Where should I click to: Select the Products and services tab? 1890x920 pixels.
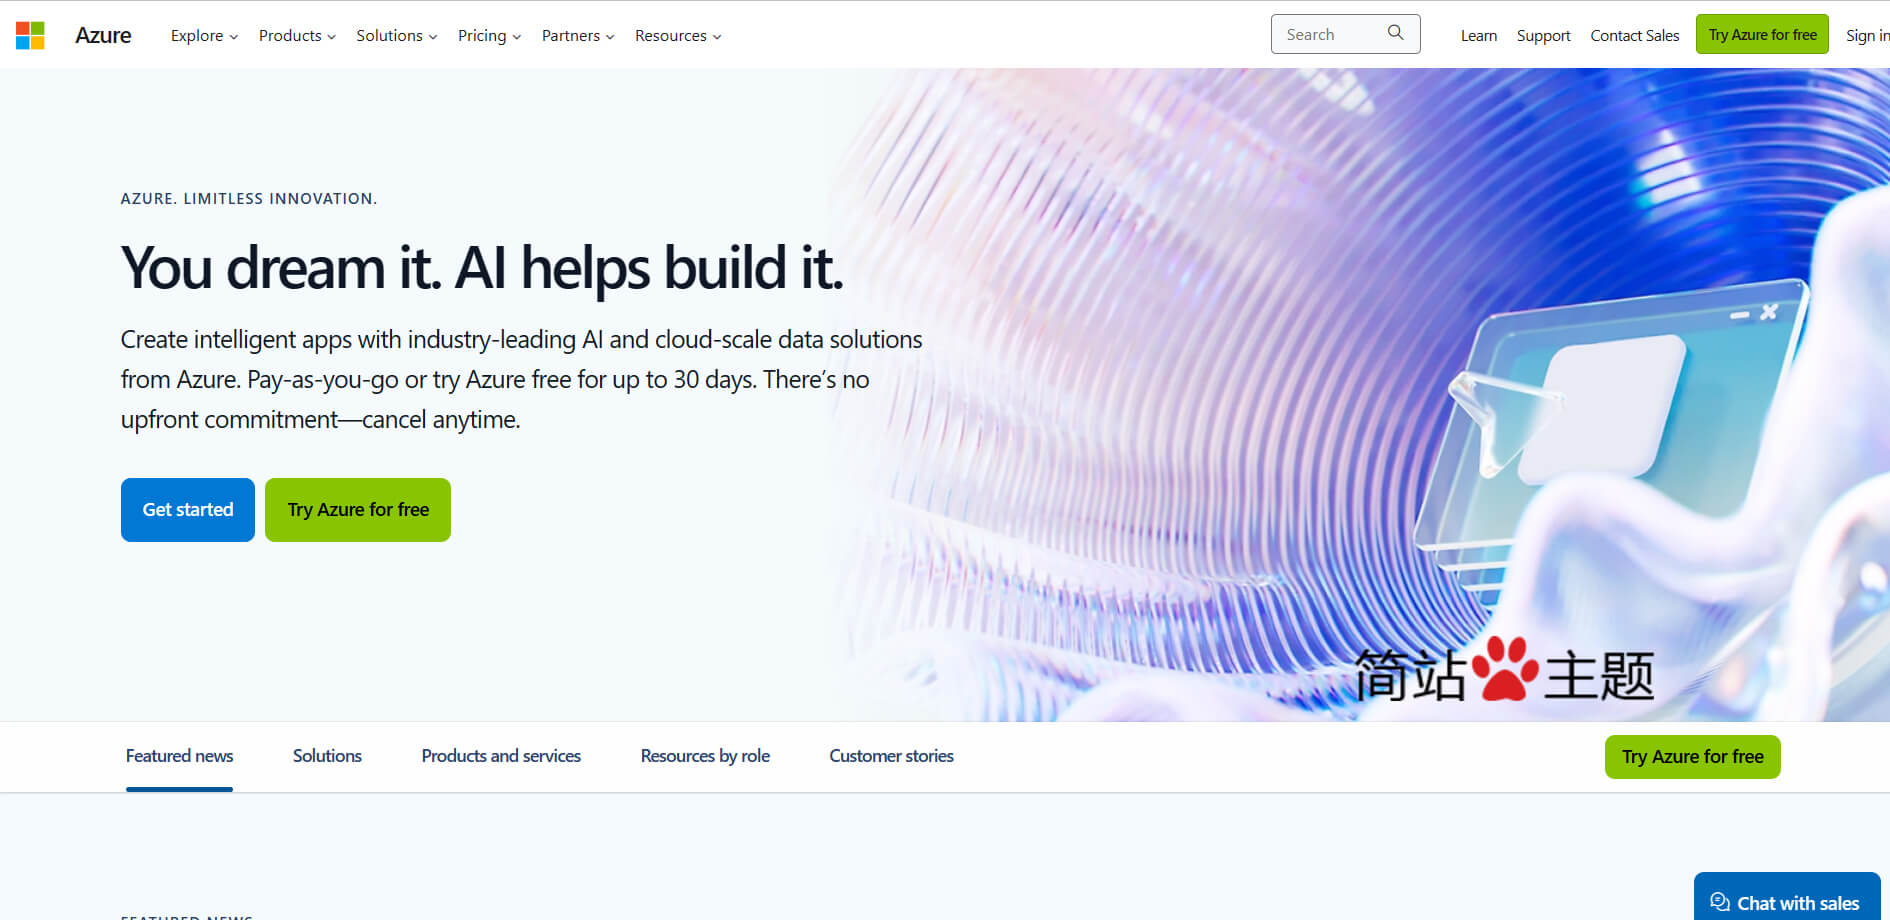(501, 756)
